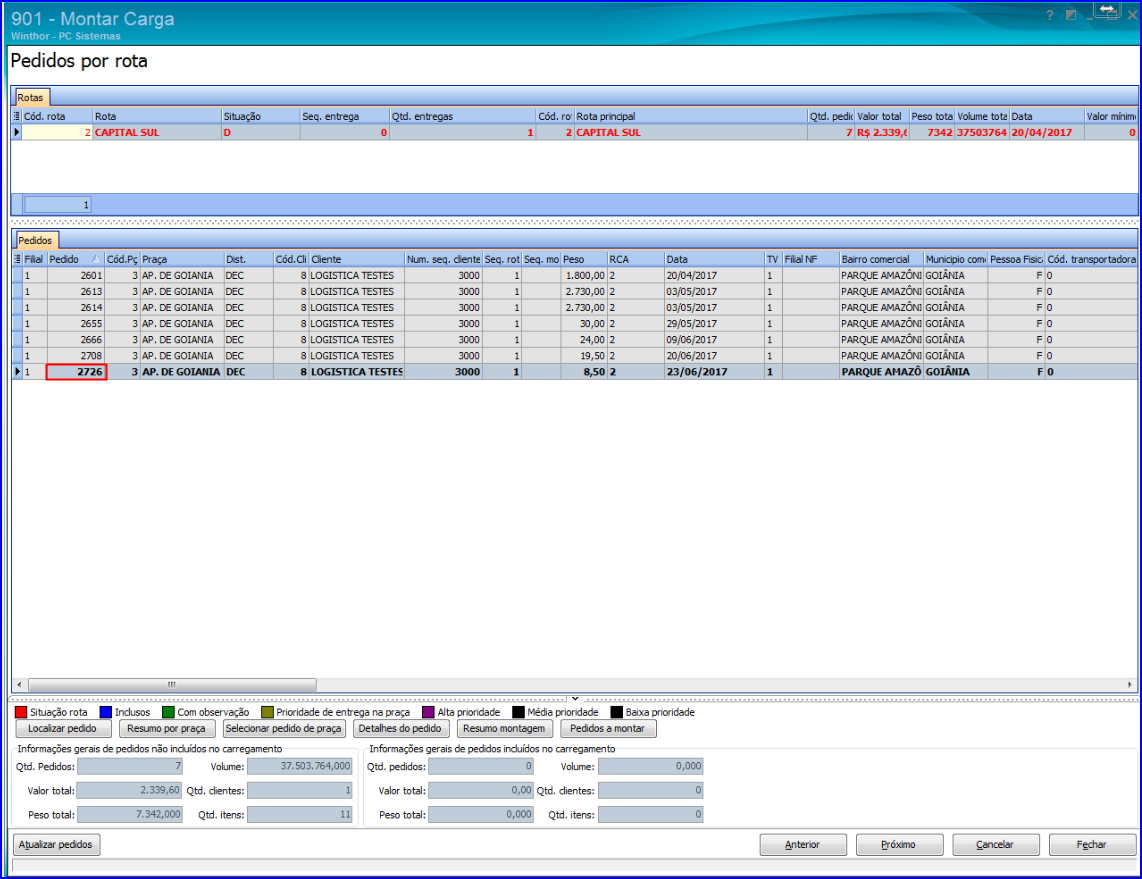Screen dimensions: 1142x879
Task: Click the Data column header in Pedidos
Action: point(714,259)
